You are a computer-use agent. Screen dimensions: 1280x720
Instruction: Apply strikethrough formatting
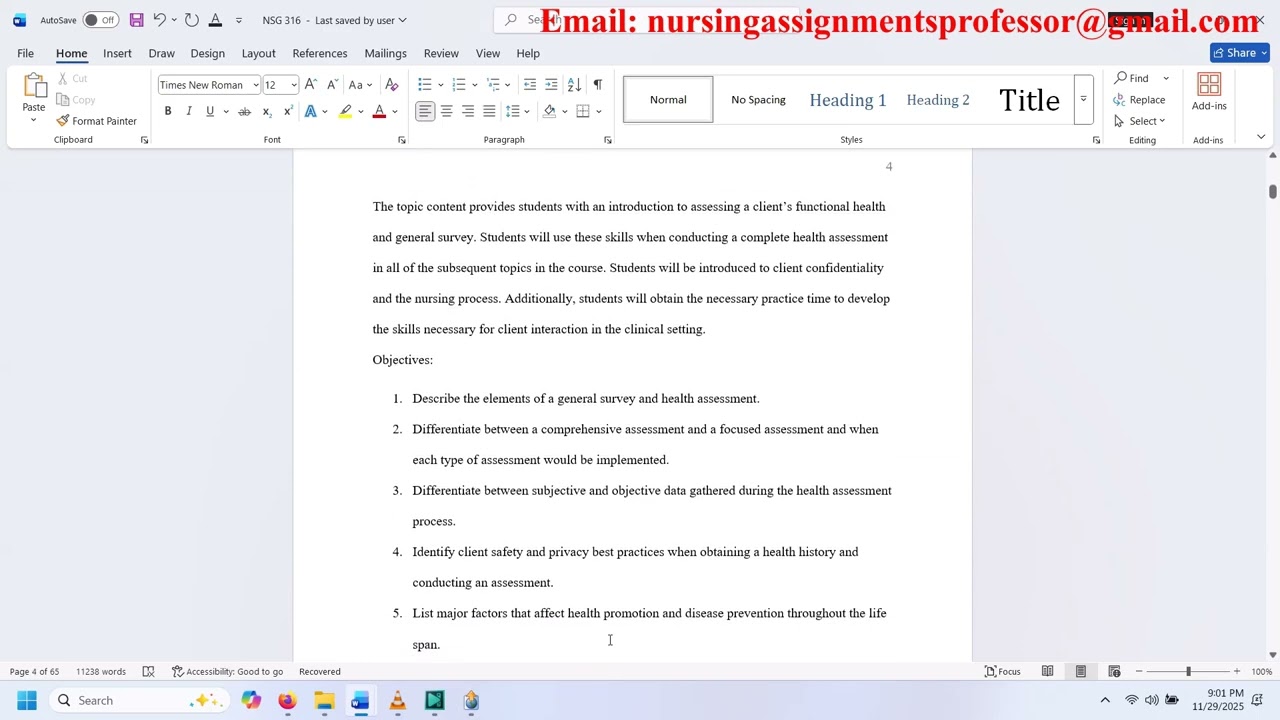244,111
